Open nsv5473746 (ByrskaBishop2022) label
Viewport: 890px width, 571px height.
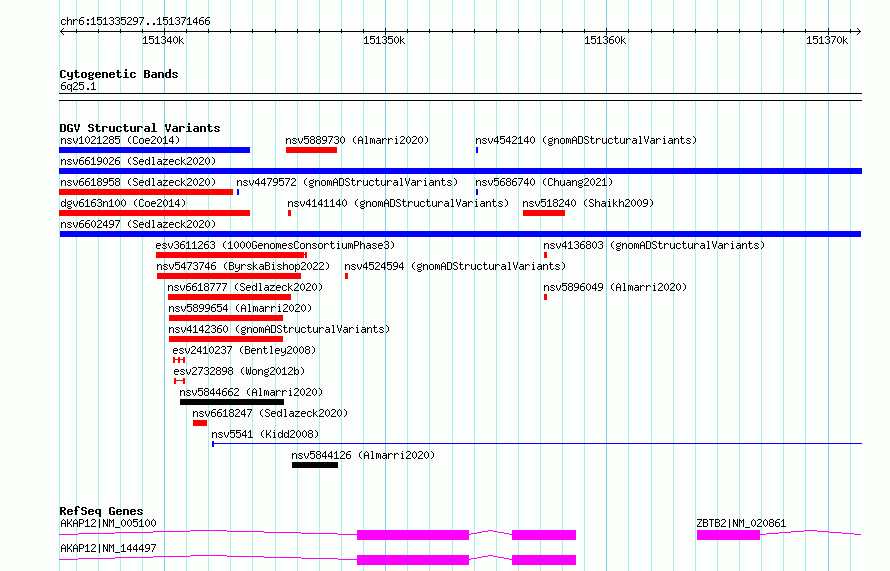click(243, 266)
